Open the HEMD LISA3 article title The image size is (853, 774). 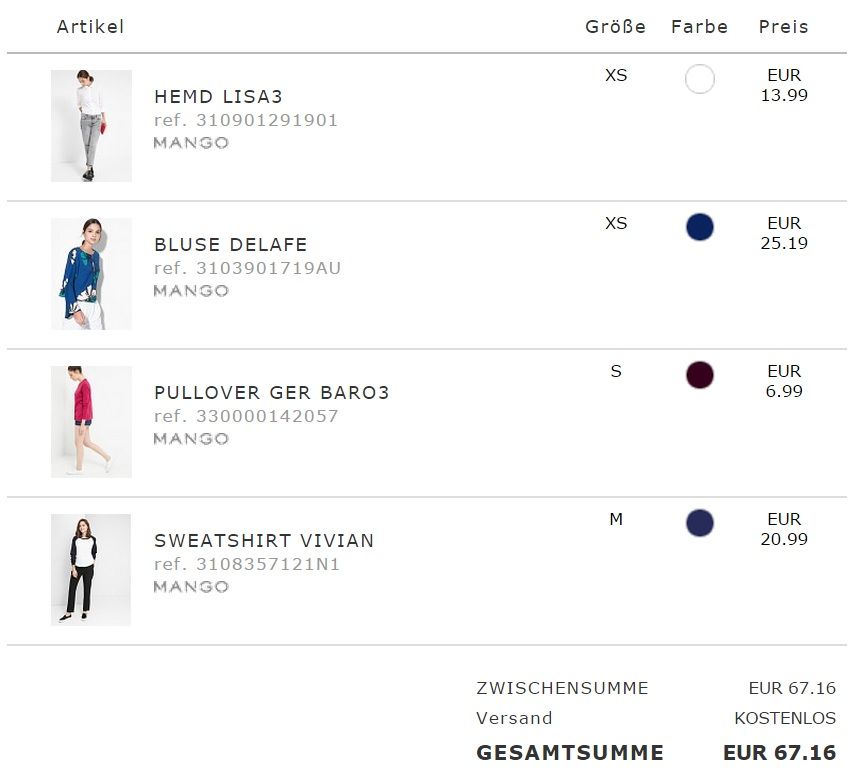click(218, 97)
